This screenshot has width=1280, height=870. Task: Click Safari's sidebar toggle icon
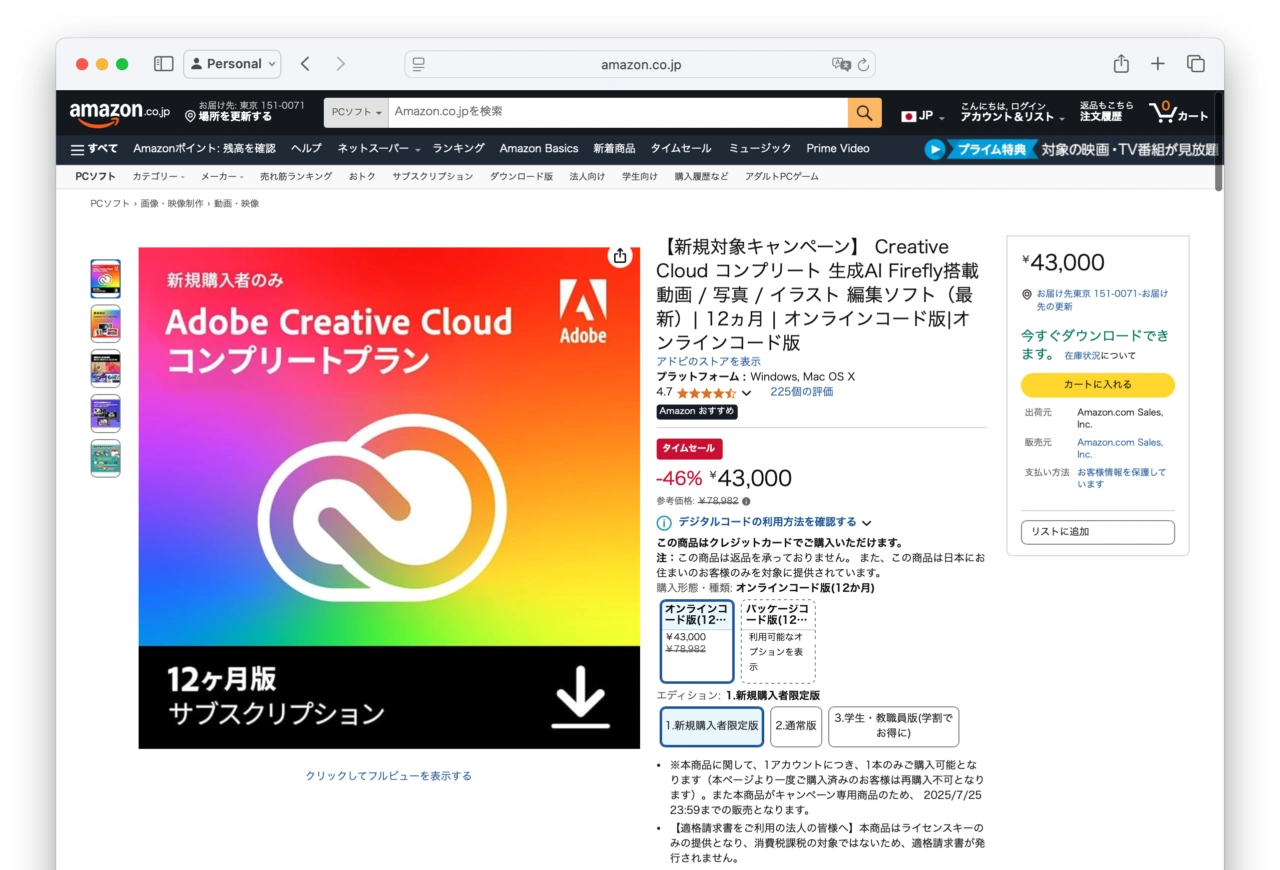163,64
